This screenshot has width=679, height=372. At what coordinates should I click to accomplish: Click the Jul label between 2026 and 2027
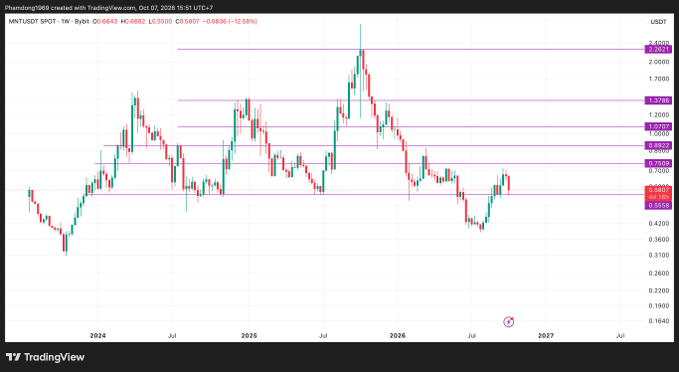[472, 336]
